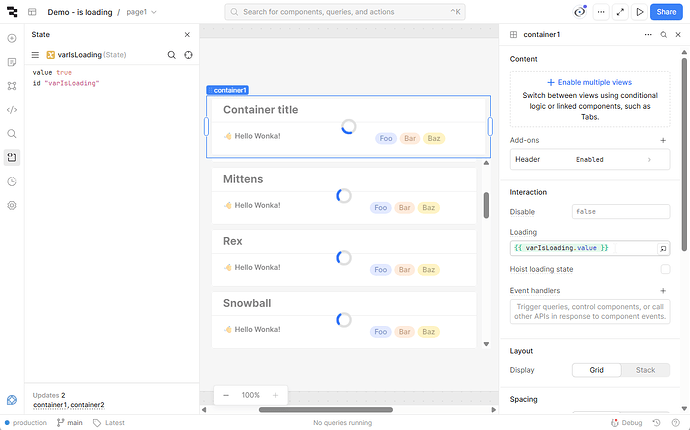
Task: Open the Add component panel in sidebar
Action: pos(12,38)
